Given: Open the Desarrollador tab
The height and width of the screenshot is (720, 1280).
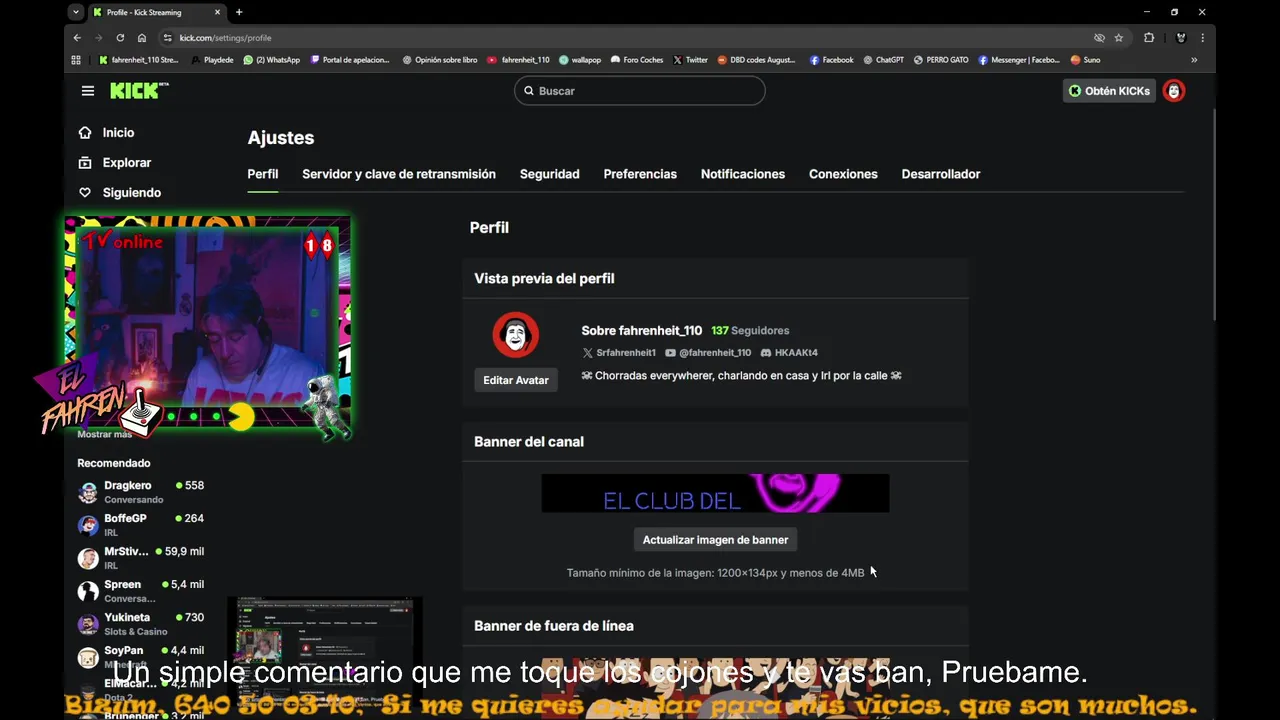Looking at the screenshot, I should click(941, 174).
